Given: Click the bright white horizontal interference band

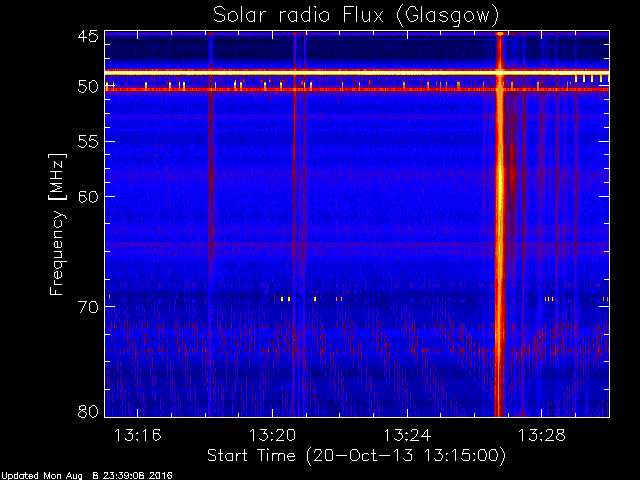Looking at the screenshot, I should (357, 73).
